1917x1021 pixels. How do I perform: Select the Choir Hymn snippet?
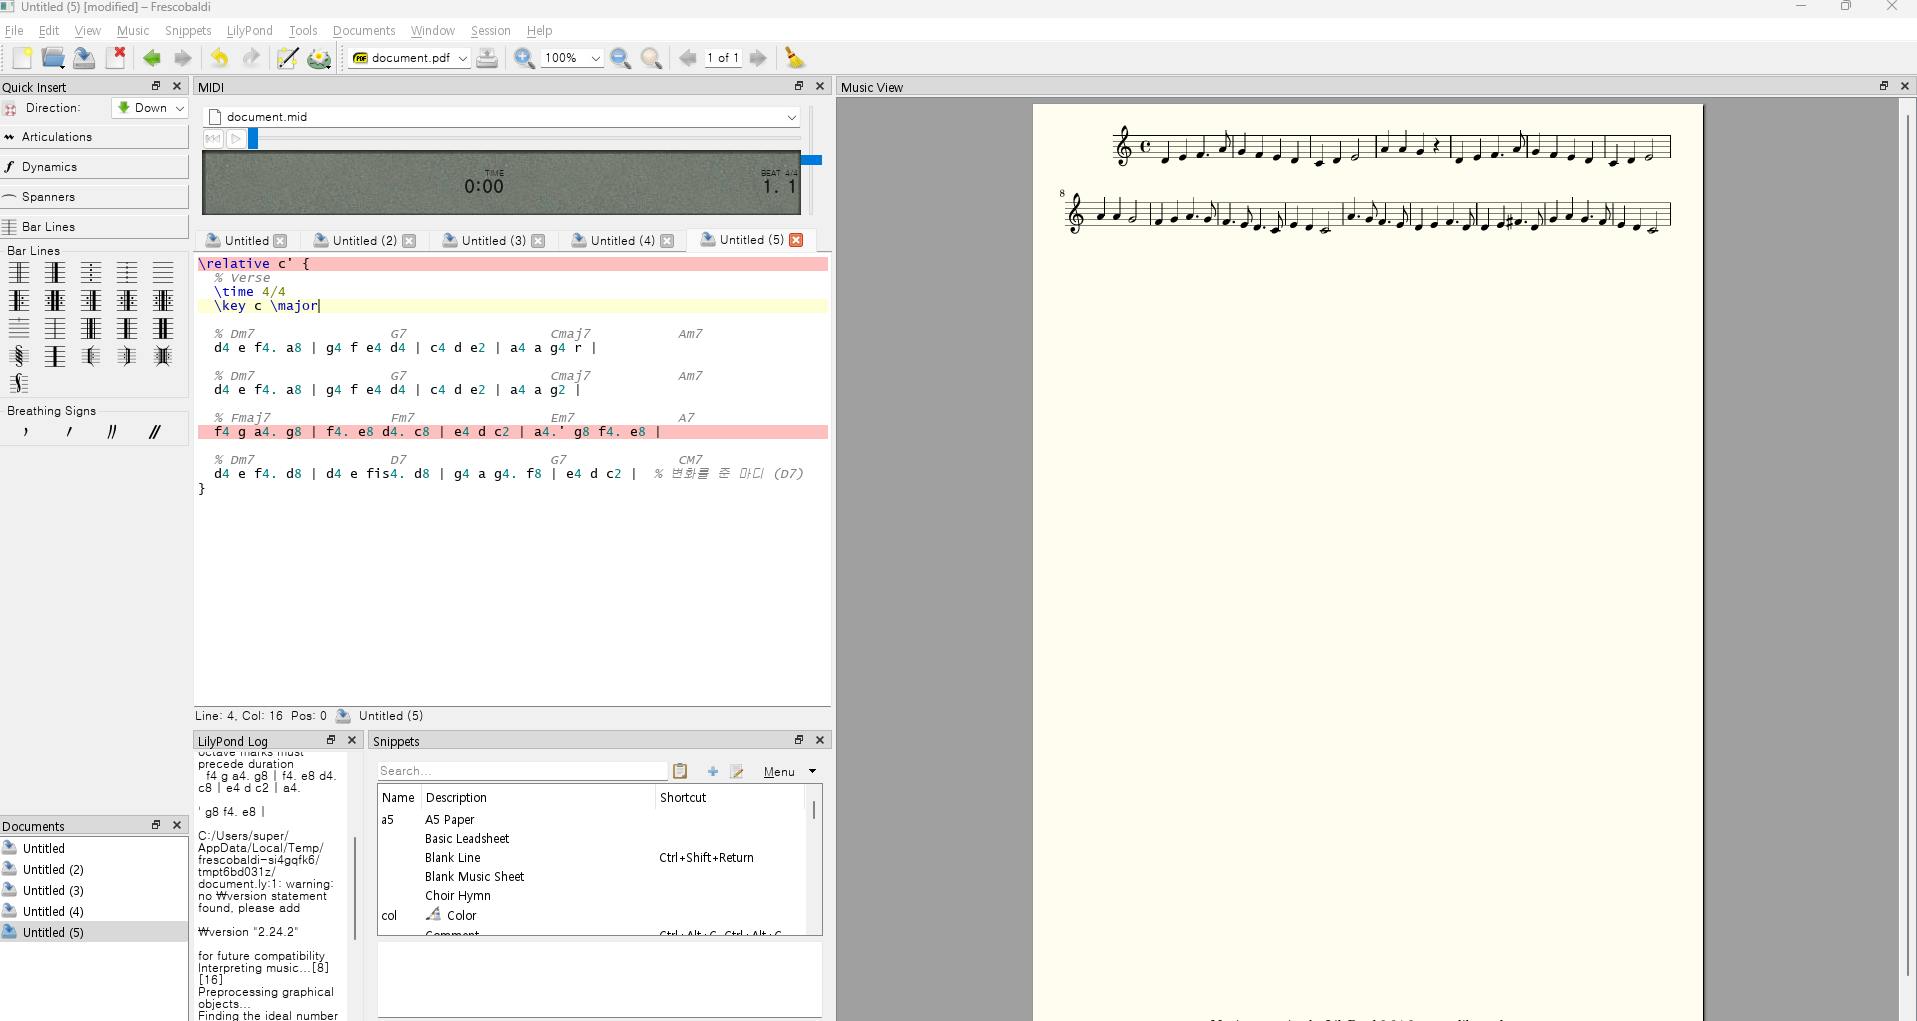tap(457, 895)
